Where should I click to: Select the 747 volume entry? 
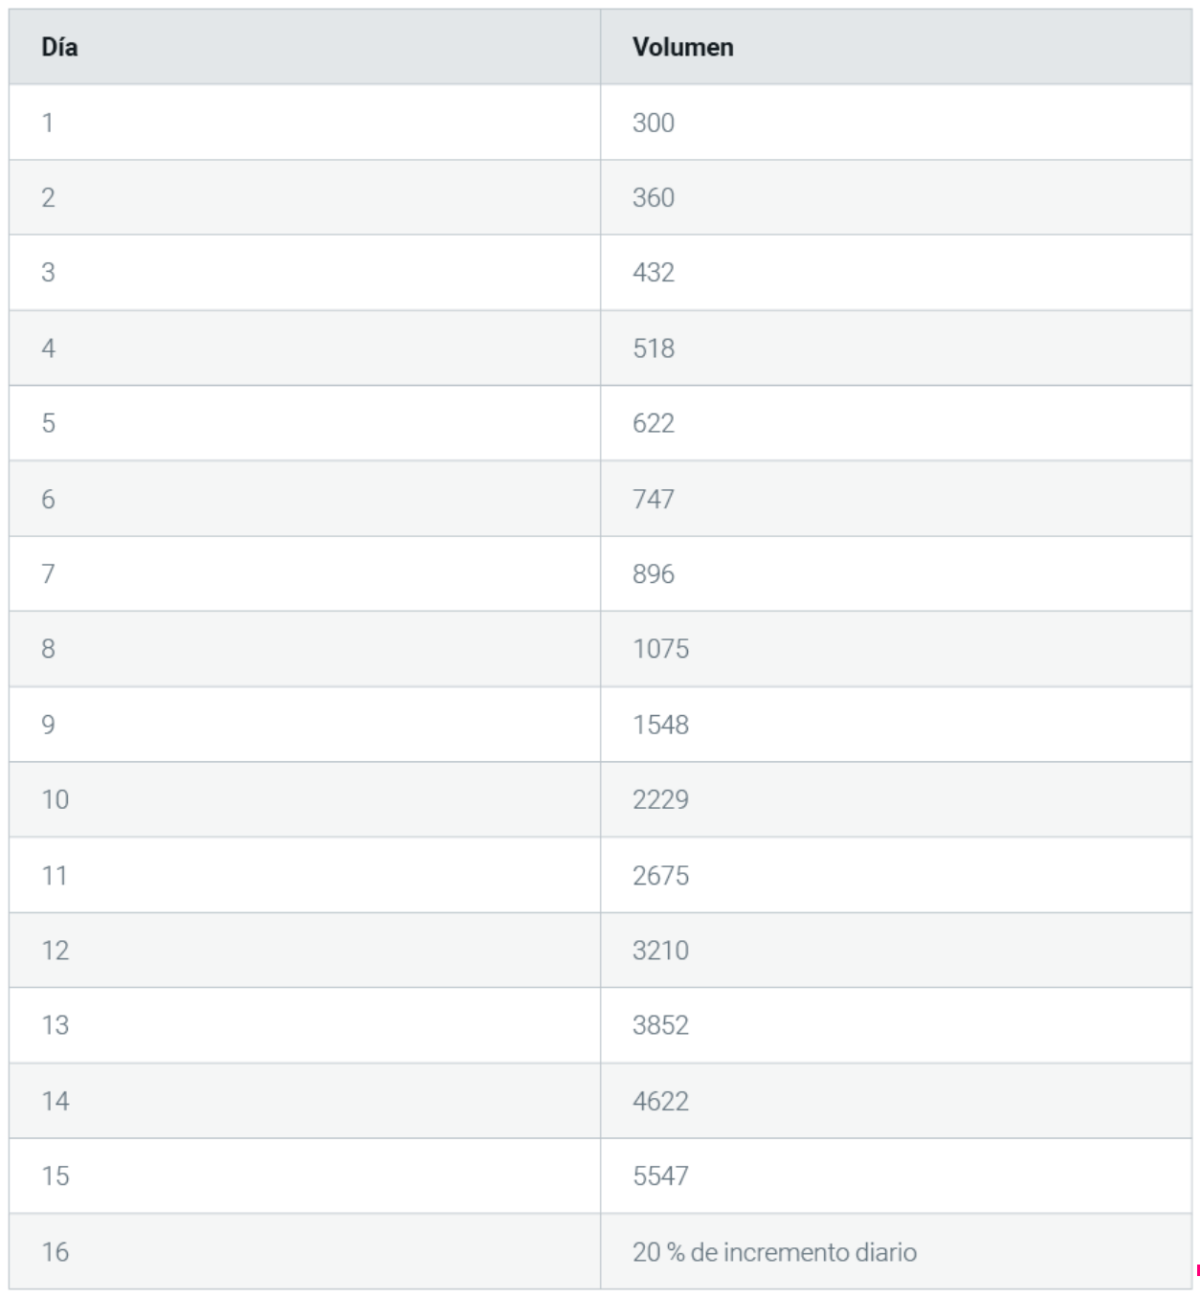coord(896,498)
